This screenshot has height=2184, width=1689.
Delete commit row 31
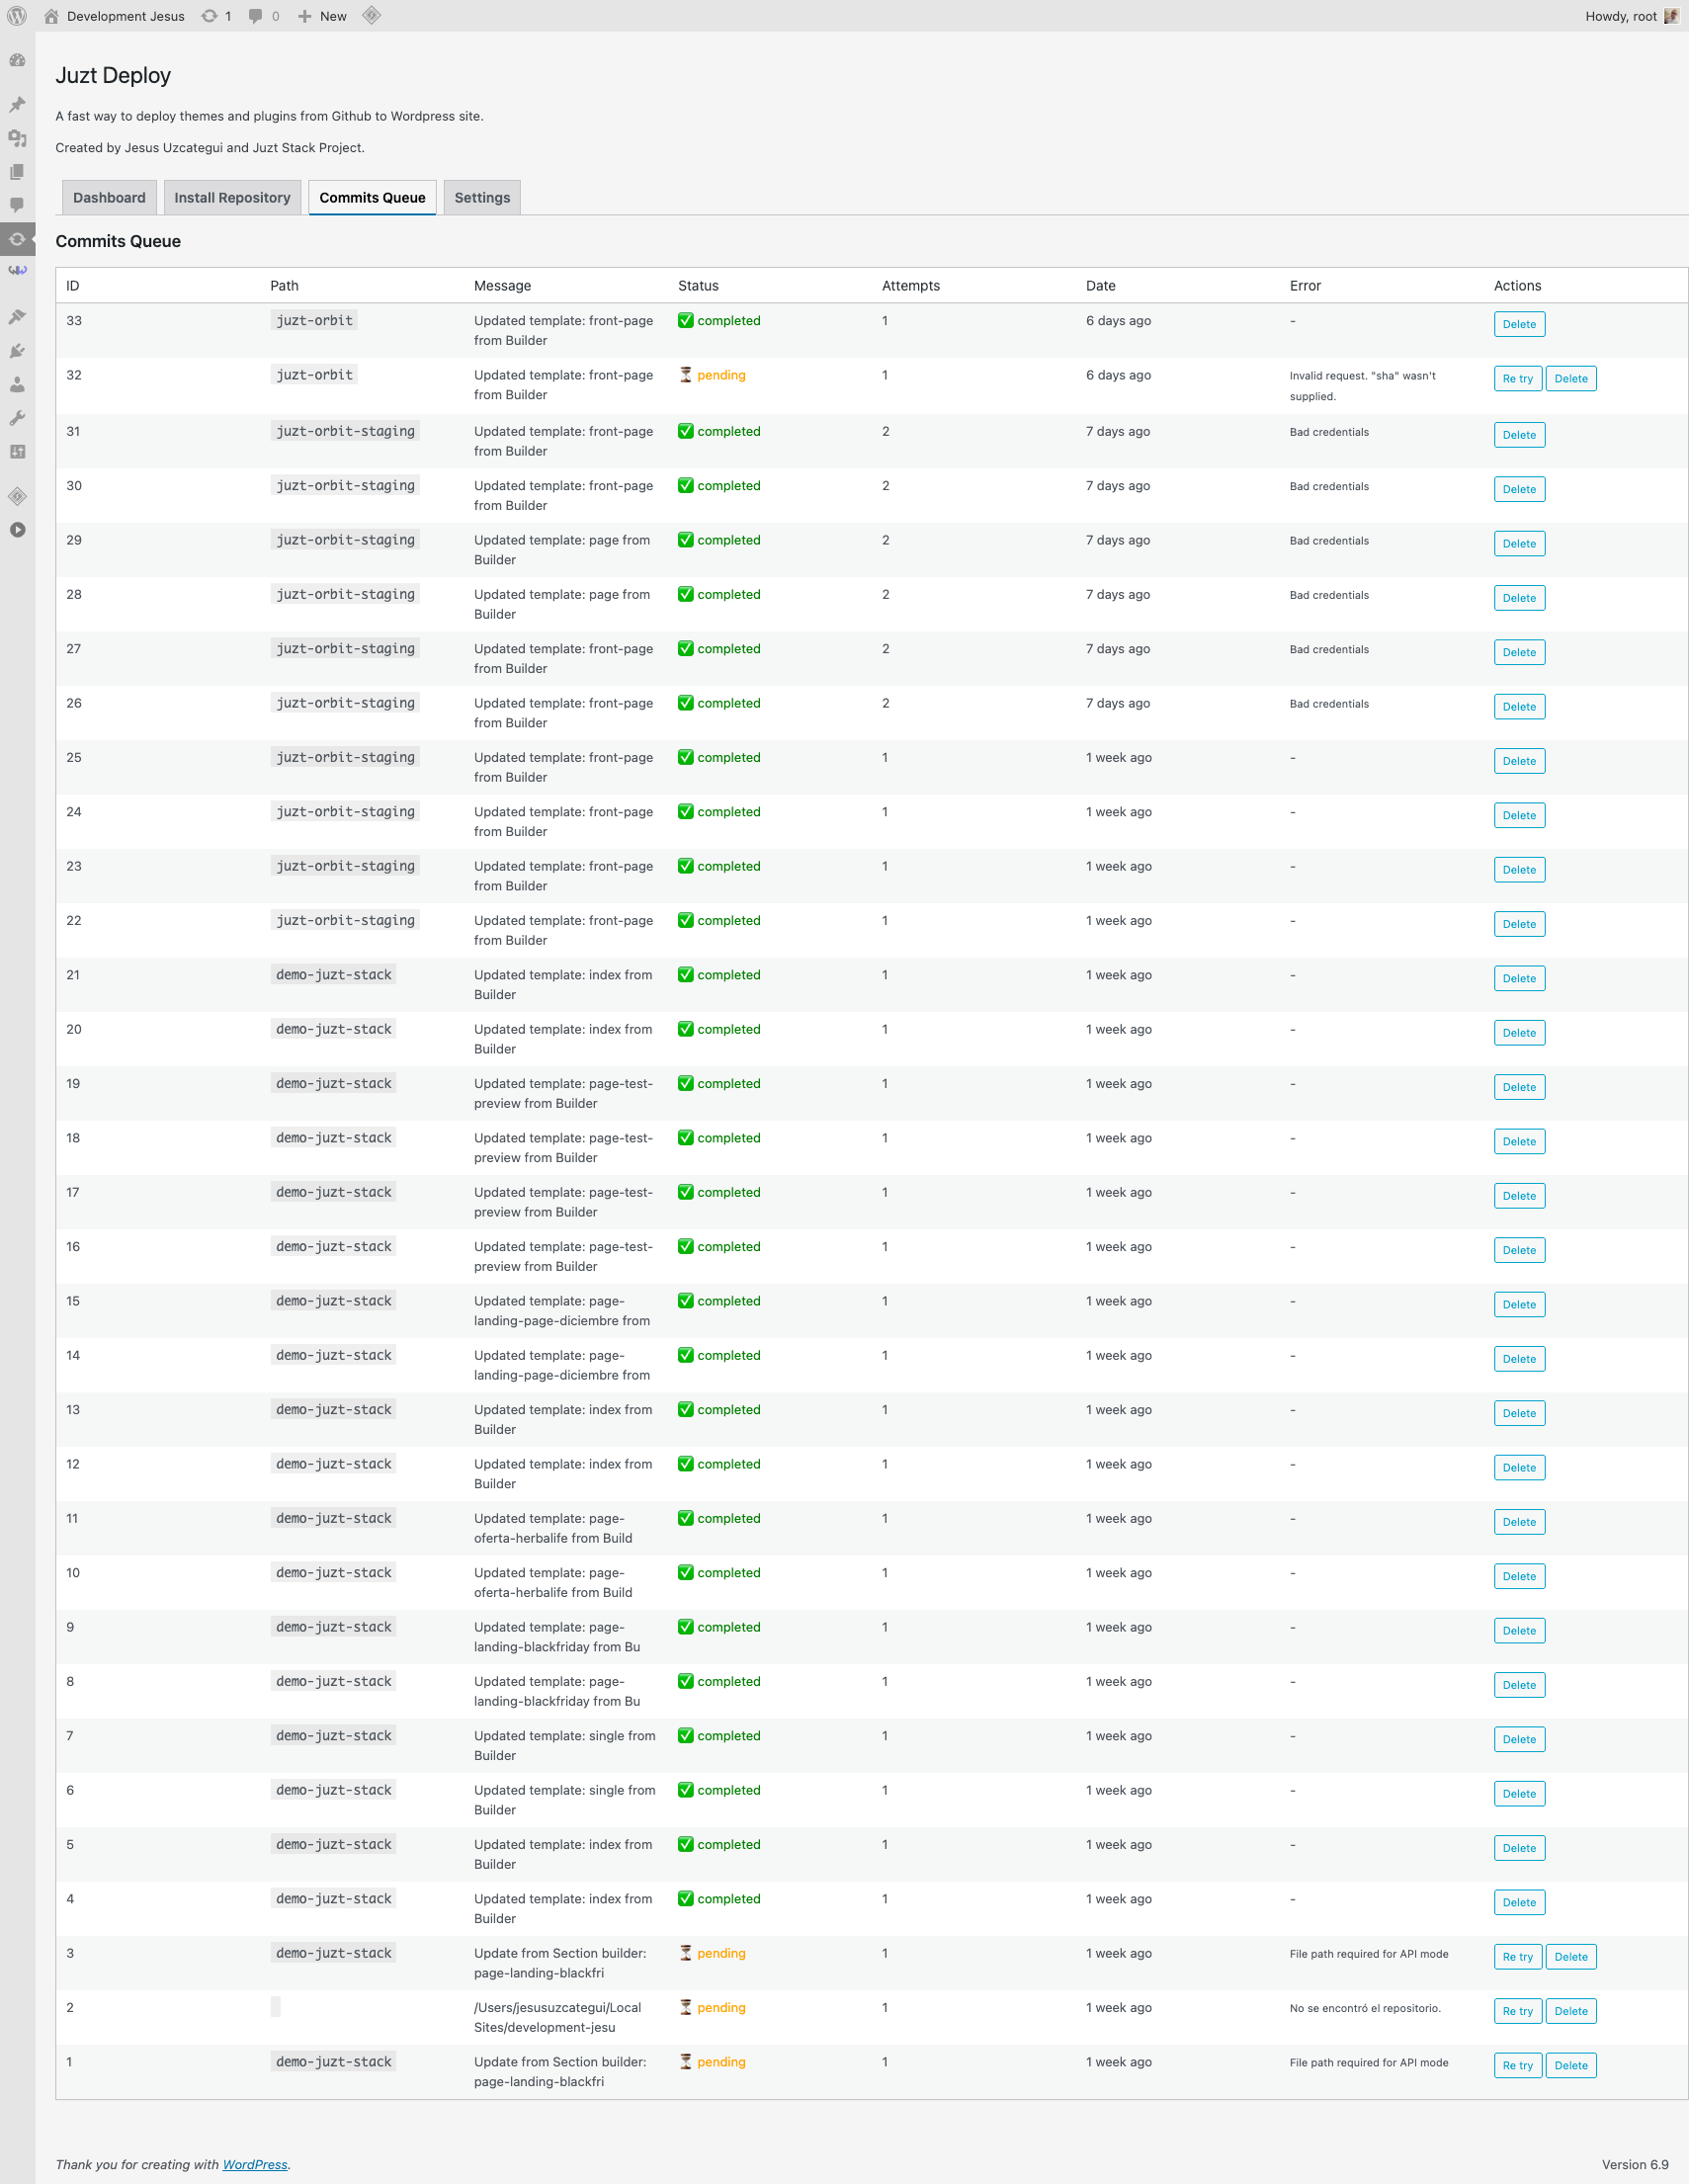[1519, 435]
